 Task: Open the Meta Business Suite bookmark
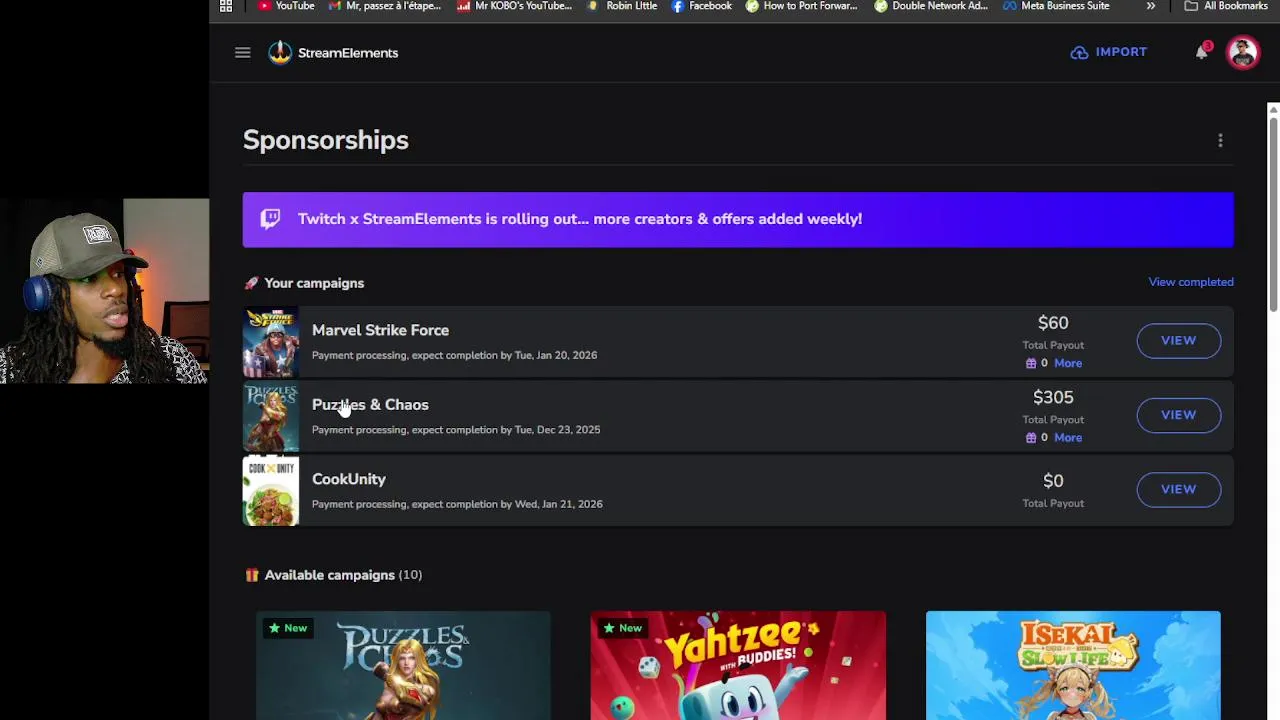click(1057, 6)
